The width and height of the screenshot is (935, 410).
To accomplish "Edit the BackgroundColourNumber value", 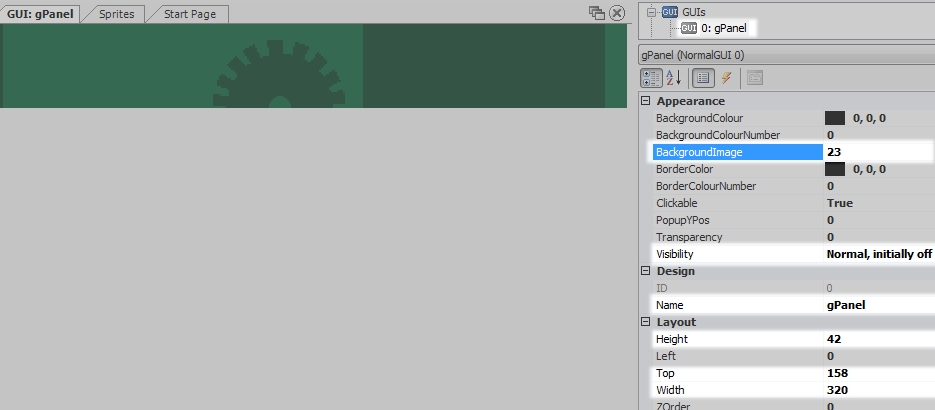I will tap(879, 135).
